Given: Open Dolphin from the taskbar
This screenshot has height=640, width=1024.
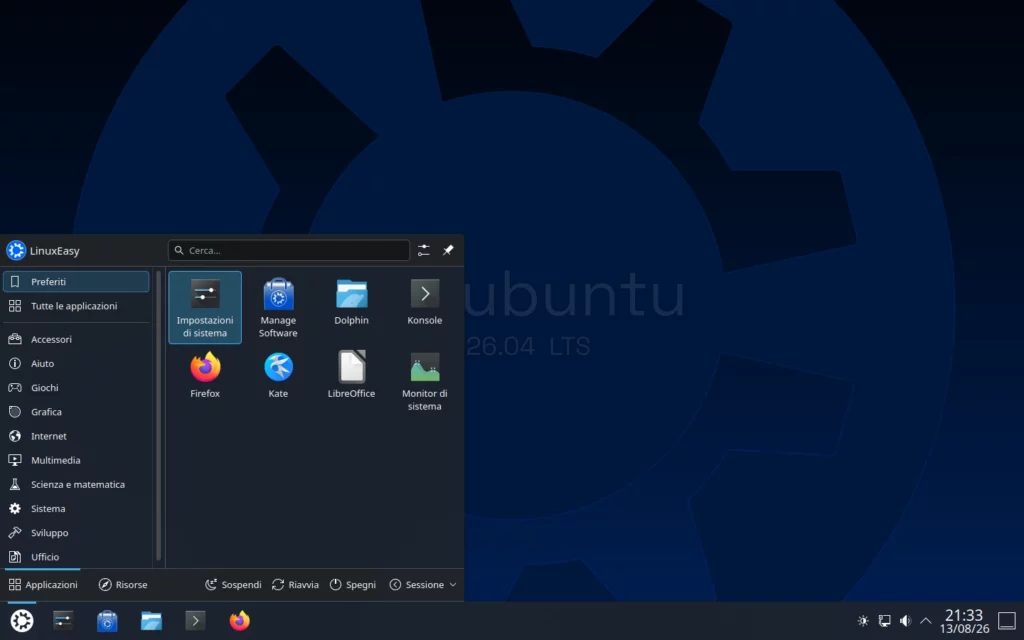Looking at the screenshot, I should 151,620.
